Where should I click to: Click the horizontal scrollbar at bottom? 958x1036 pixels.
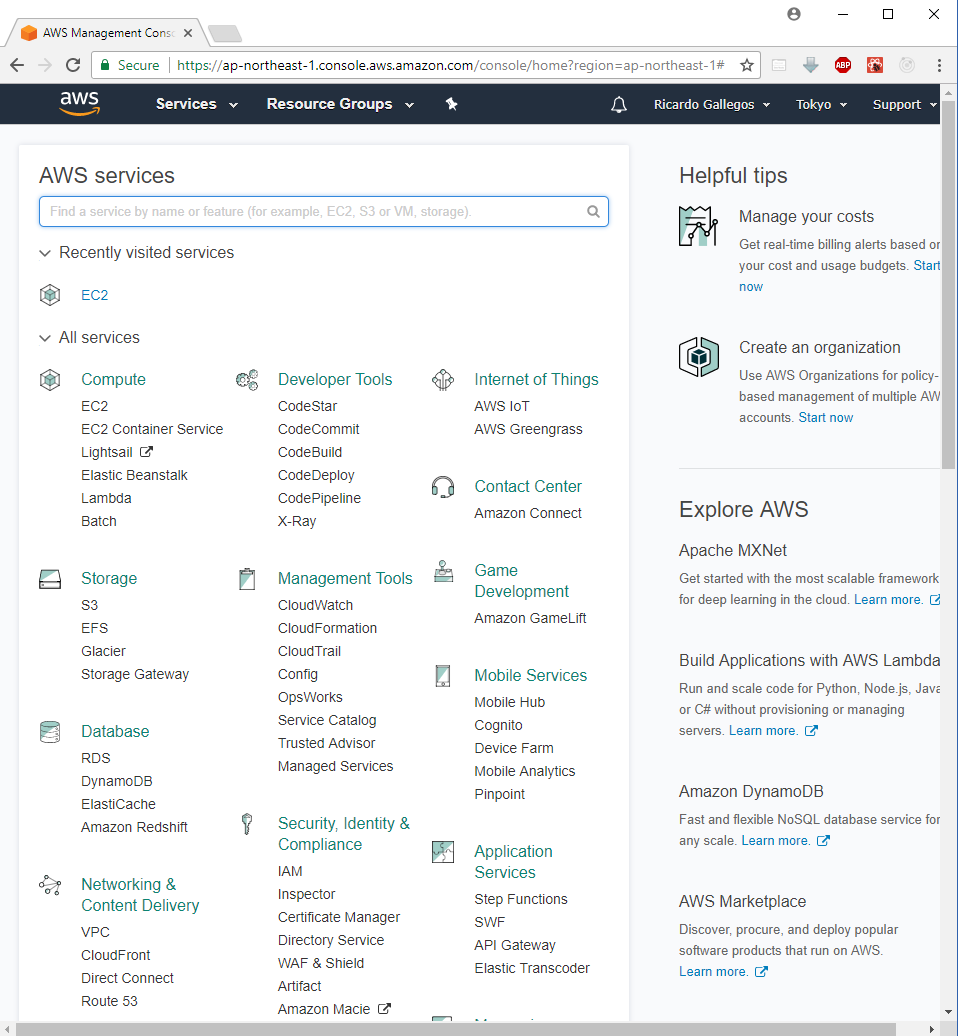[456, 1029]
